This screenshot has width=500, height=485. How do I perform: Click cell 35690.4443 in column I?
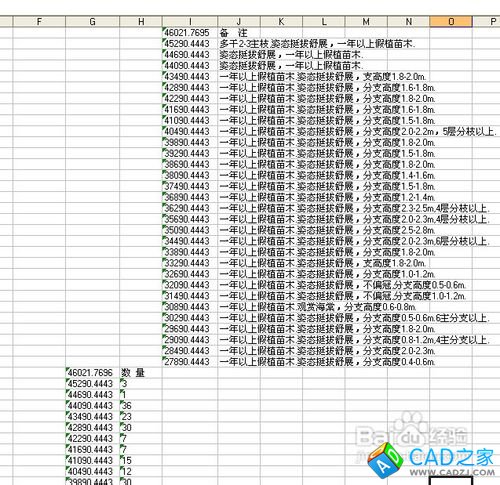190,219
